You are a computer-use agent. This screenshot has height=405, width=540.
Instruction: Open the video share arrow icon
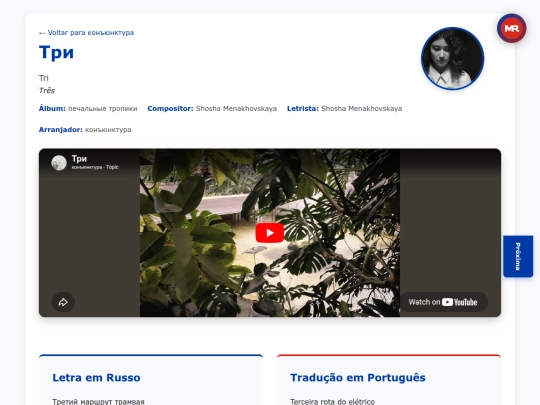[x=63, y=302]
